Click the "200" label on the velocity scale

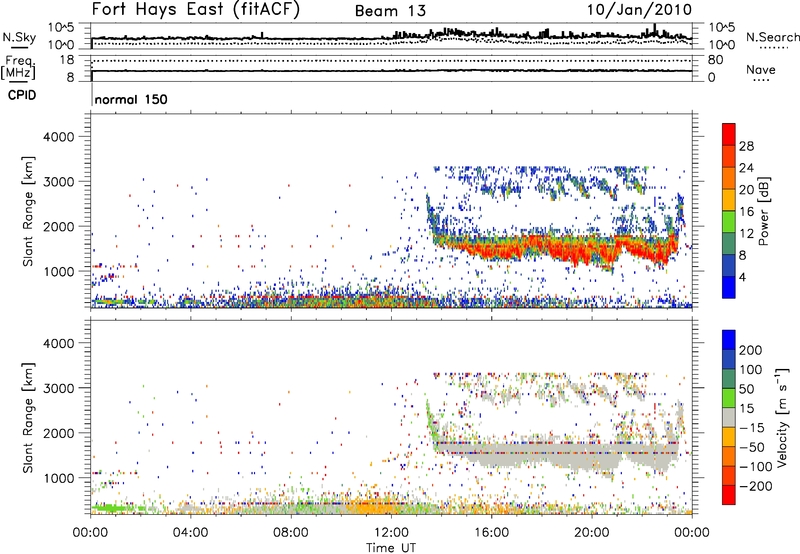(751, 350)
